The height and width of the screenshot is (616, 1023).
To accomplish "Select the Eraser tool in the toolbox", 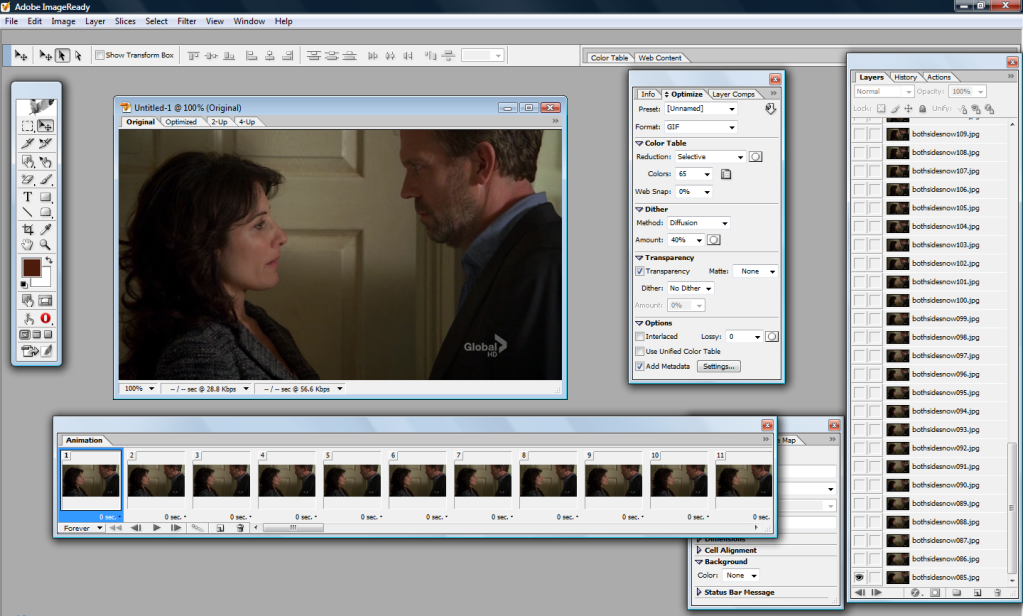I will pyautogui.click(x=27, y=179).
